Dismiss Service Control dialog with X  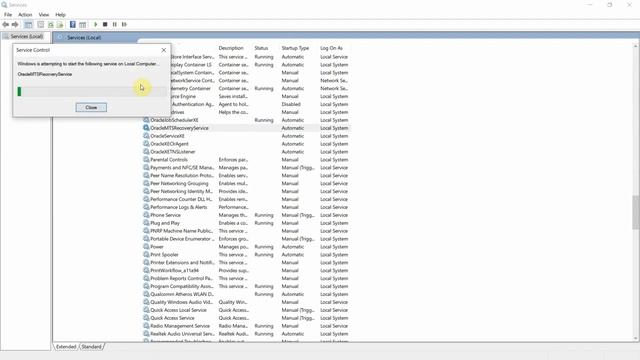[x=164, y=50]
